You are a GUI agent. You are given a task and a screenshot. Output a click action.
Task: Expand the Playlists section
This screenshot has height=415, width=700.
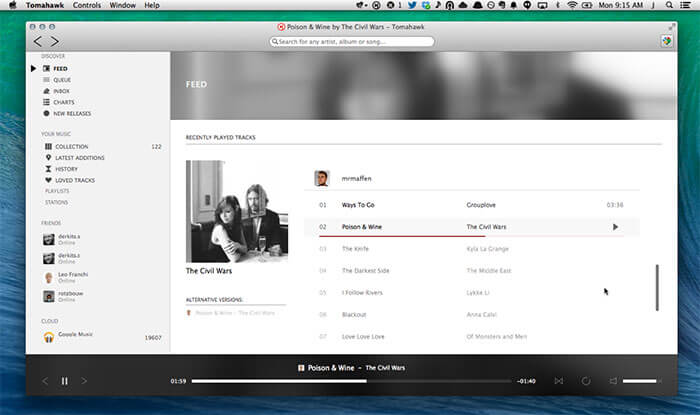pyautogui.click(x=57, y=191)
